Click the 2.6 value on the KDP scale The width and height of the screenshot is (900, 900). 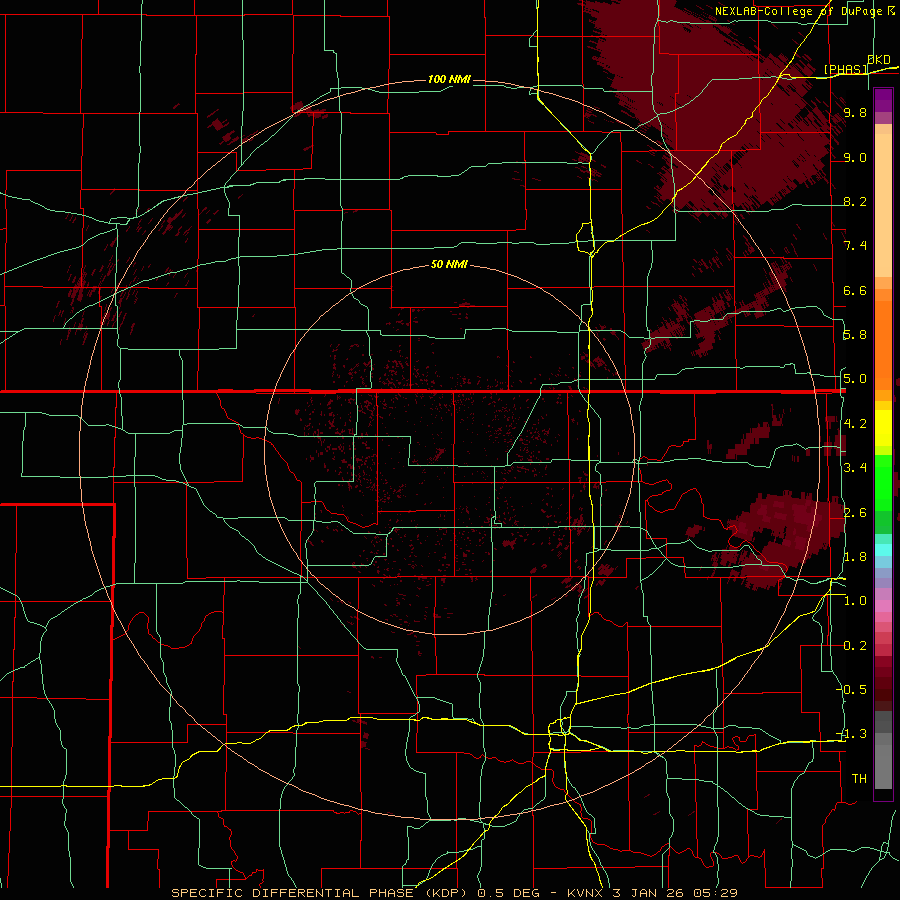(855, 513)
